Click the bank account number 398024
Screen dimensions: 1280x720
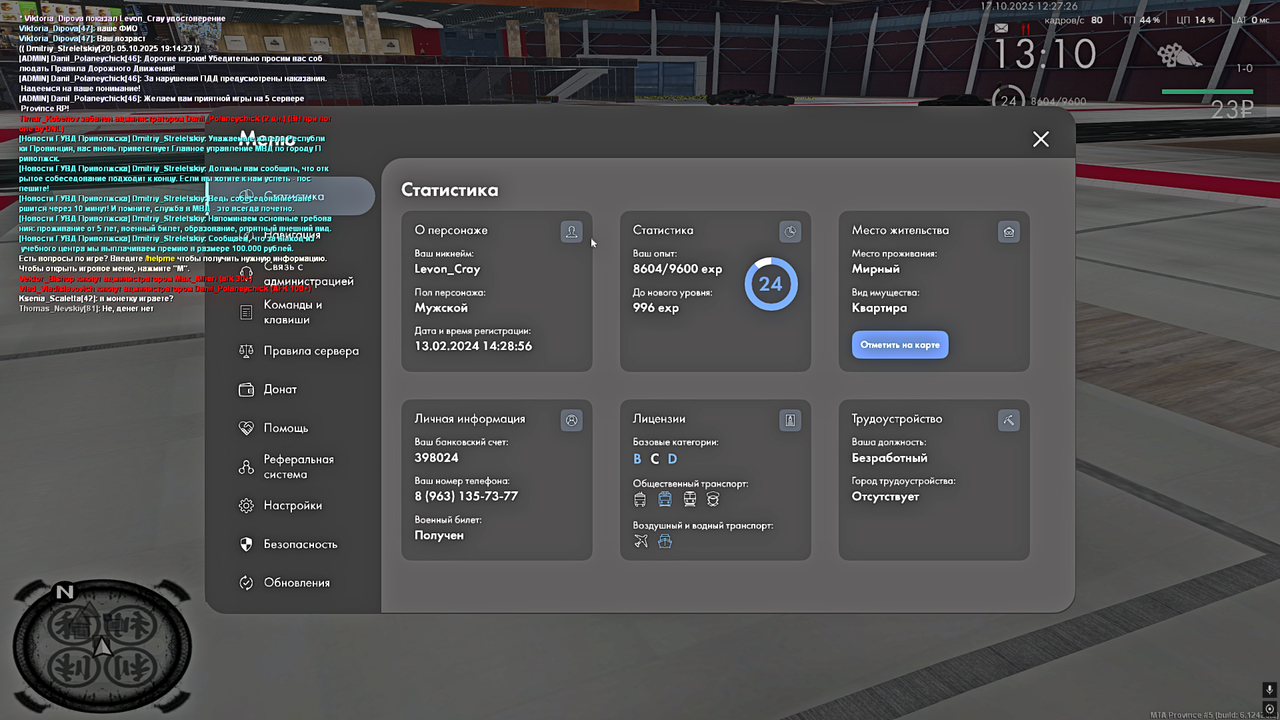[x=437, y=458]
